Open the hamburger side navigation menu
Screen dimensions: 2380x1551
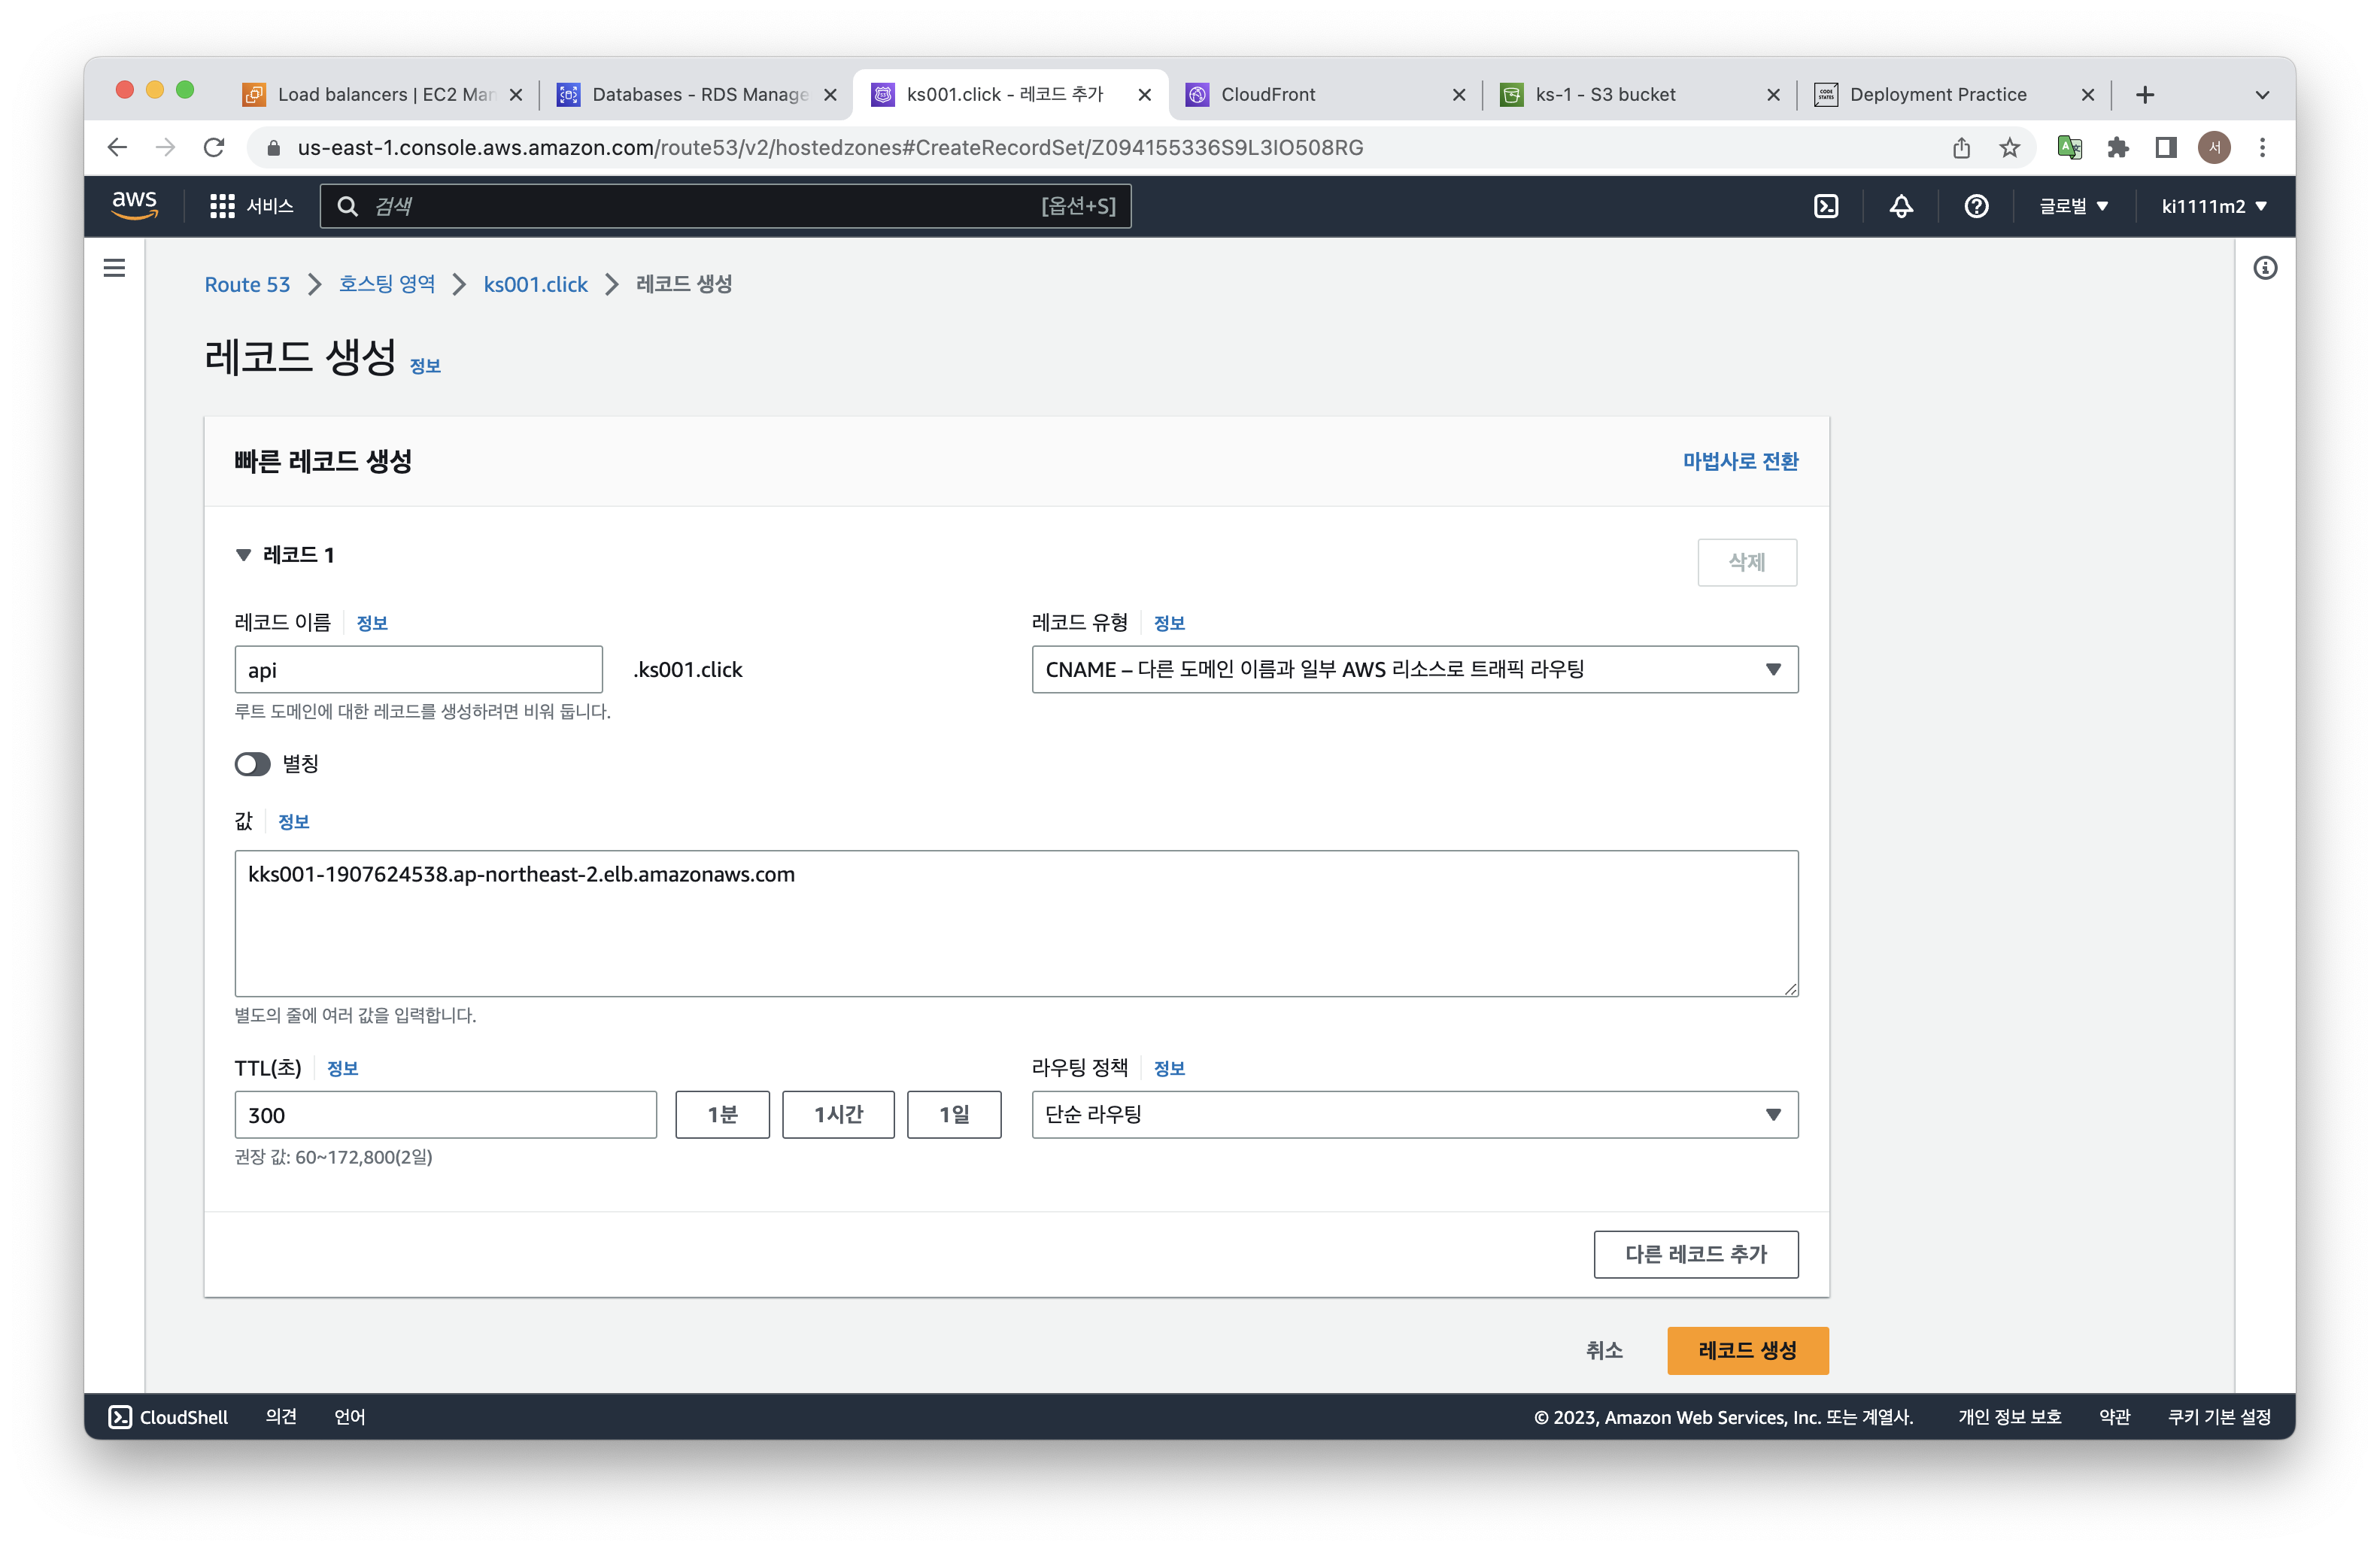(115, 268)
